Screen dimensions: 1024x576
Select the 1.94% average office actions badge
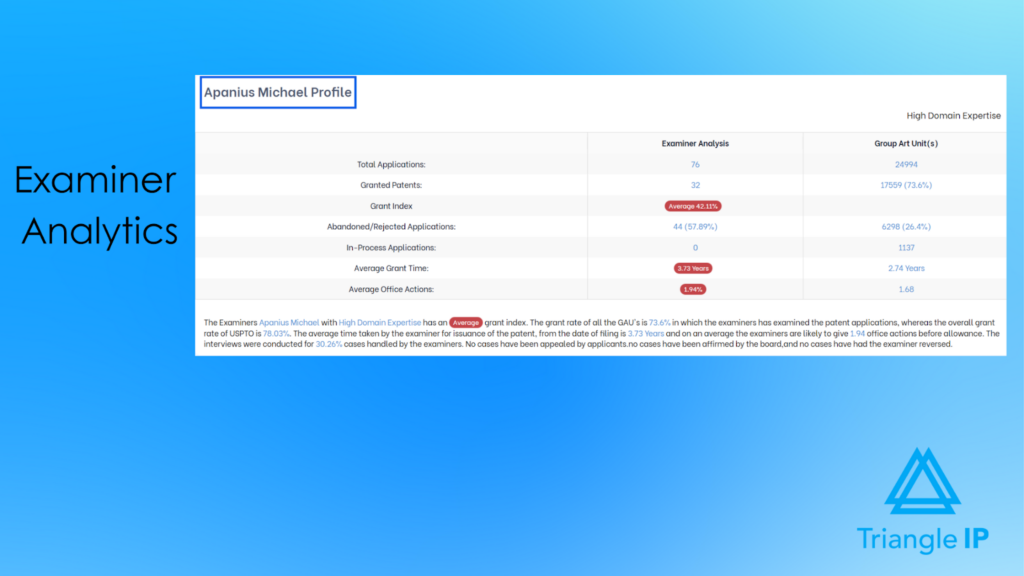tap(695, 289)
